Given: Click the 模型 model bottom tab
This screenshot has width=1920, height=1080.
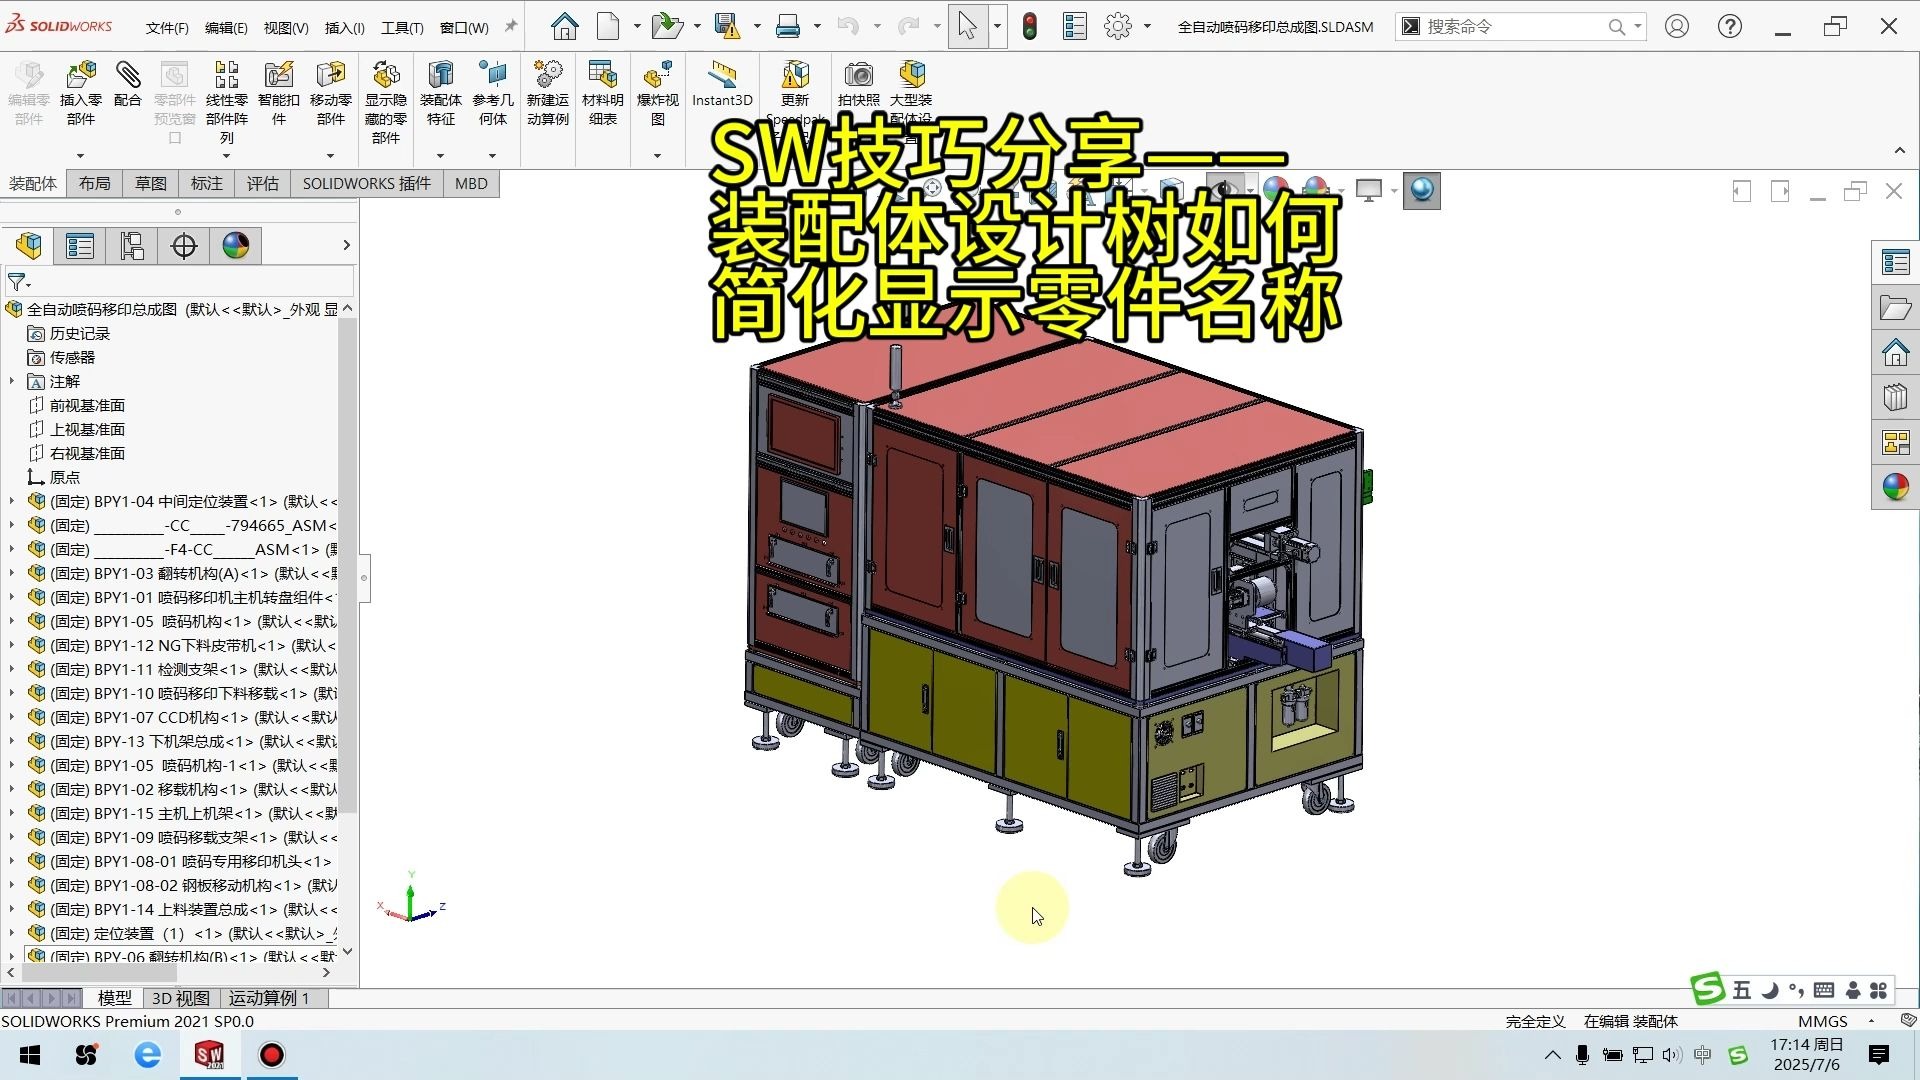Looking at the screenshot, I should pos(114,998).
